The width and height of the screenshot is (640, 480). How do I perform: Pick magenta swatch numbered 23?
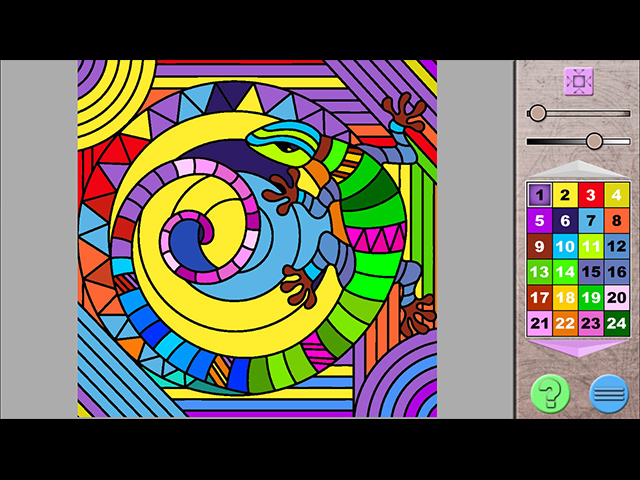tap(591, 323)
